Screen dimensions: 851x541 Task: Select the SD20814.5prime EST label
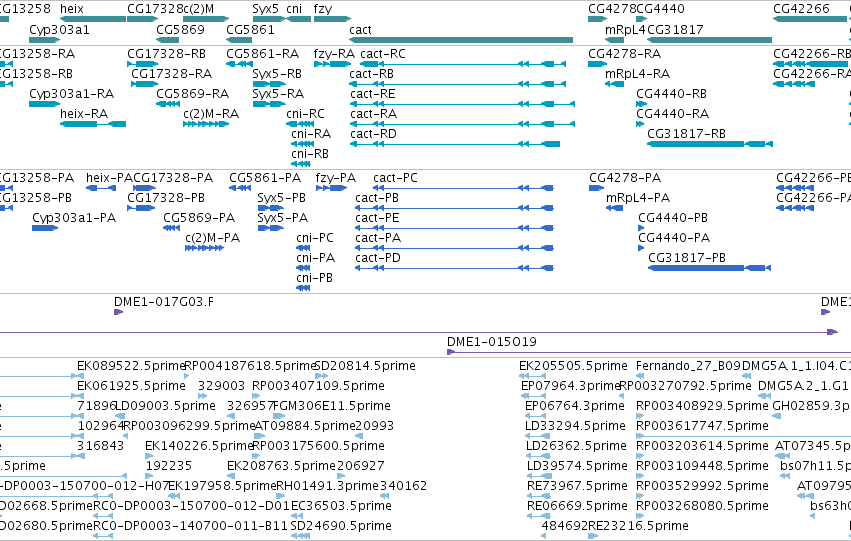click(x=365, y=366)
